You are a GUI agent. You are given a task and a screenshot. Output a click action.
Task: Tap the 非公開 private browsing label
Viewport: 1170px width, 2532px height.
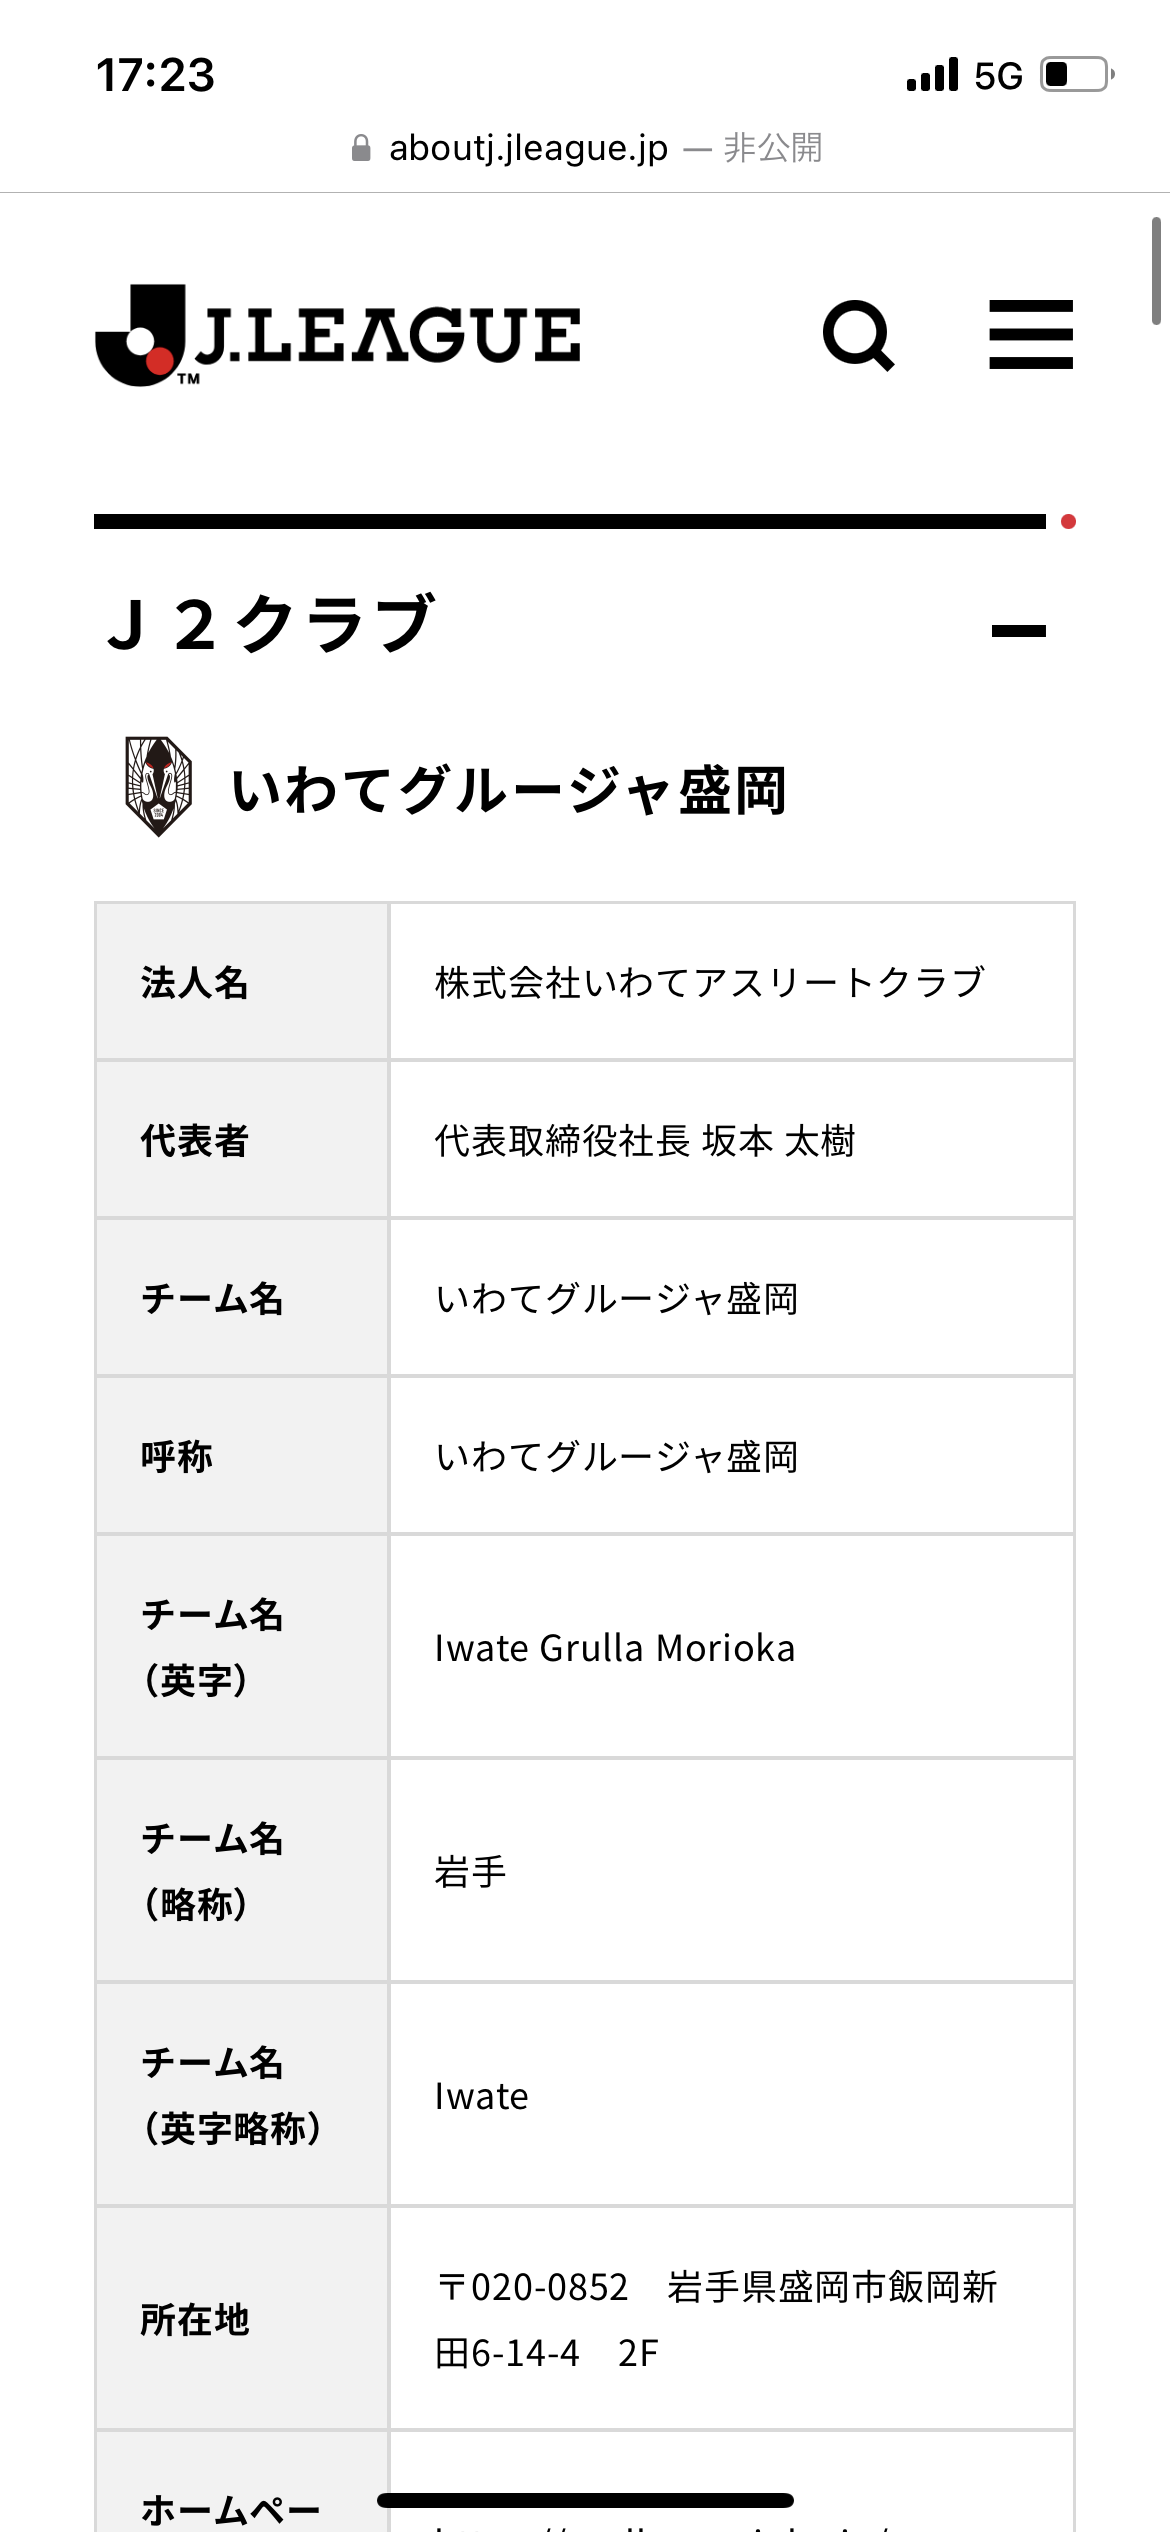773,148
